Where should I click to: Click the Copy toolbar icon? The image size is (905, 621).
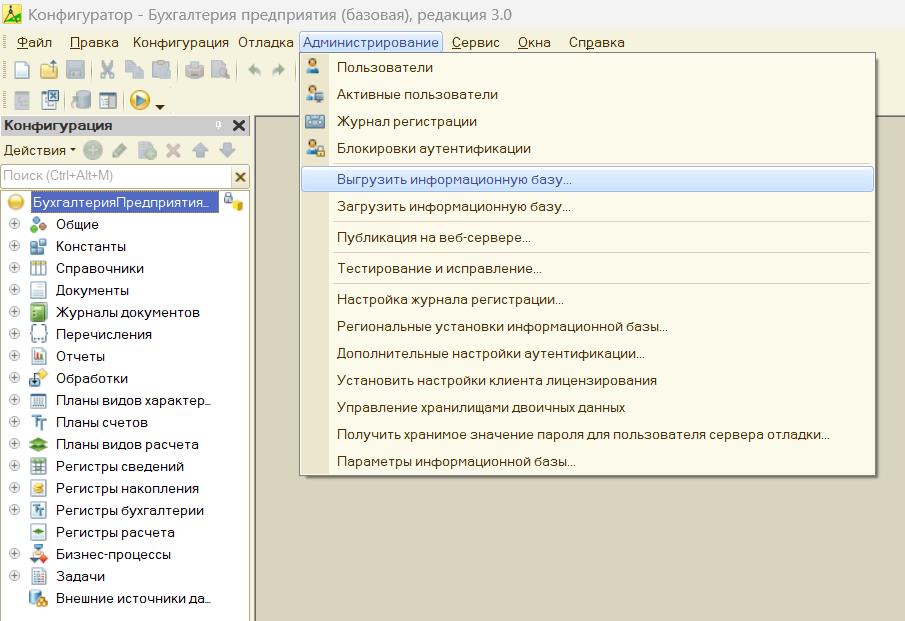134,70
